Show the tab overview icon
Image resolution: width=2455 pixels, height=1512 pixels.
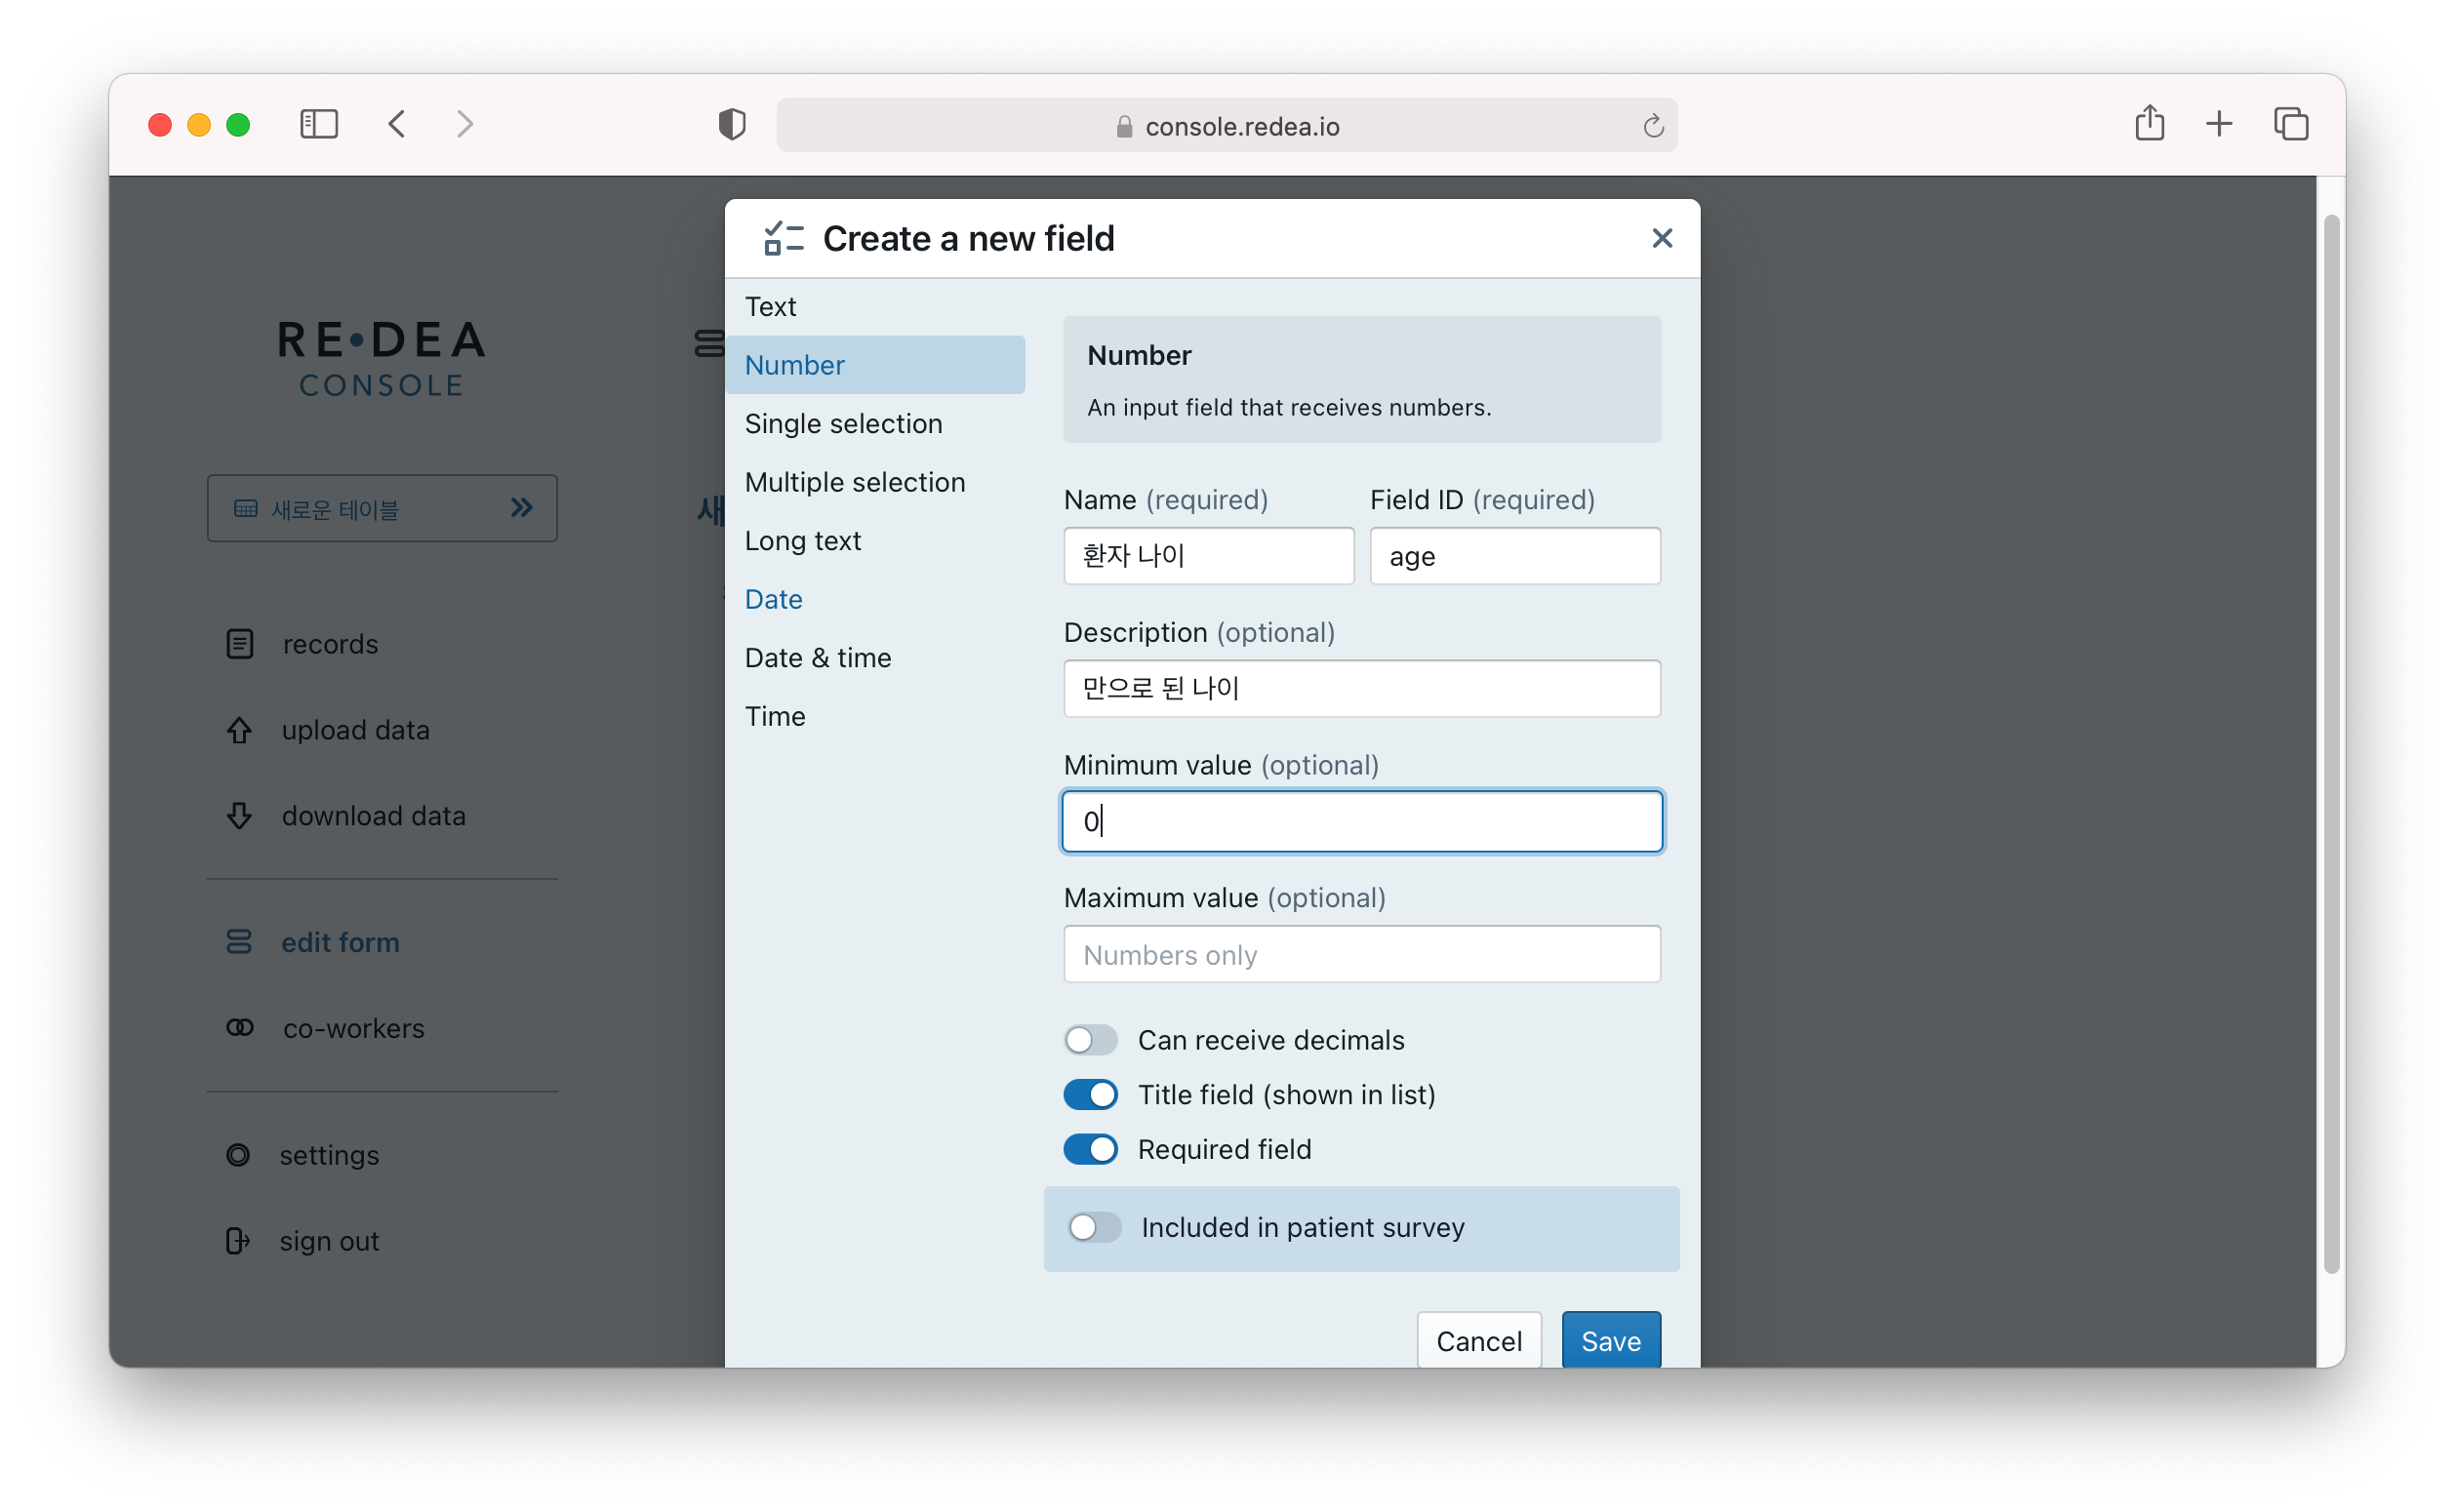coord(2291,124)
